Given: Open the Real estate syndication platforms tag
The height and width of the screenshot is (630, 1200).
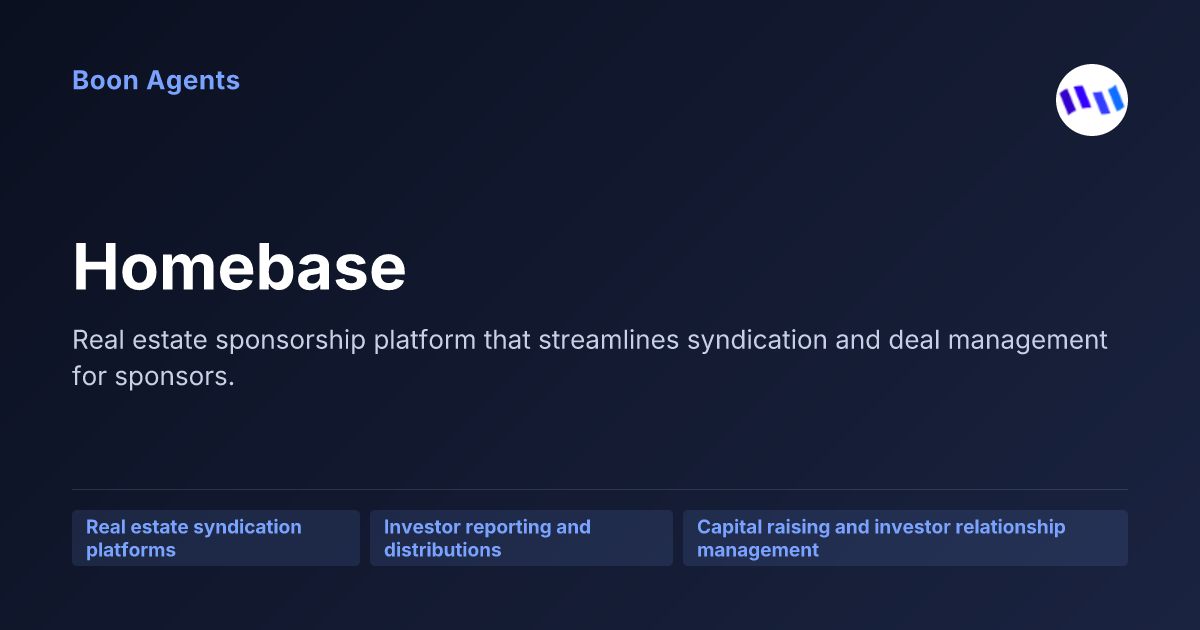Looking at the screenshot, I should click(216, 538).
